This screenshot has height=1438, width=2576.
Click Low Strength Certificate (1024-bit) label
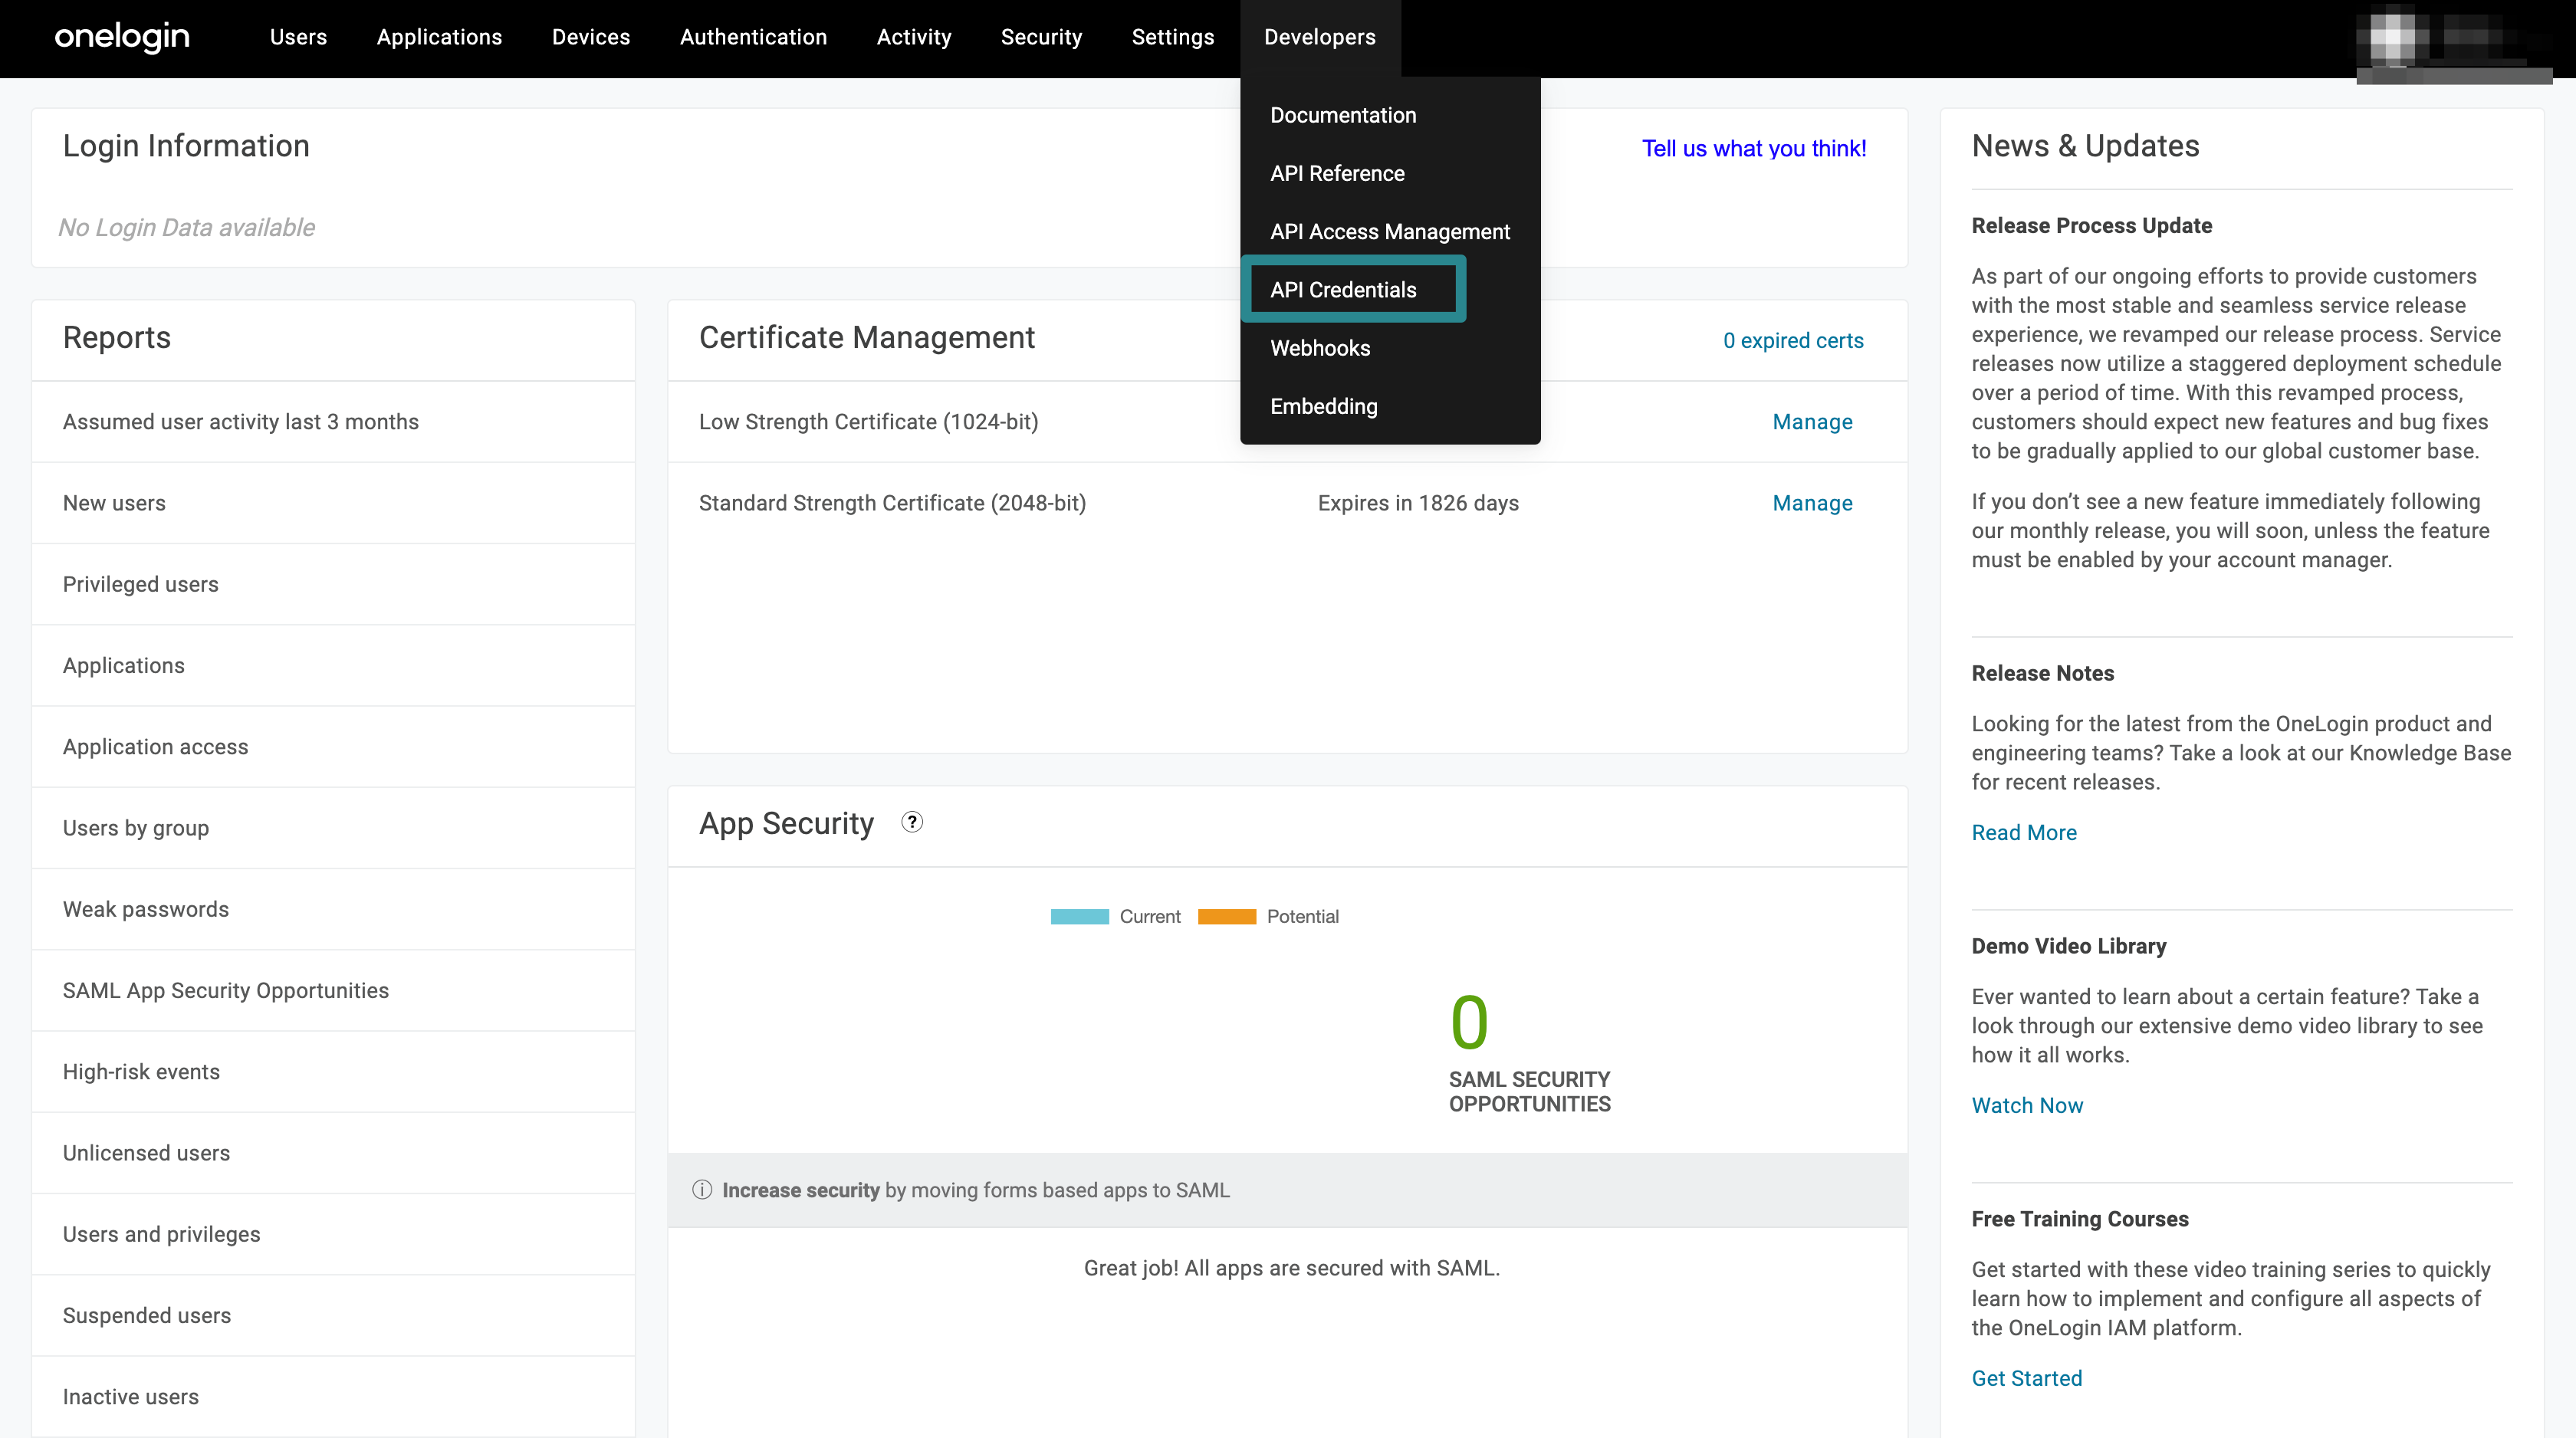coord(868,422)
